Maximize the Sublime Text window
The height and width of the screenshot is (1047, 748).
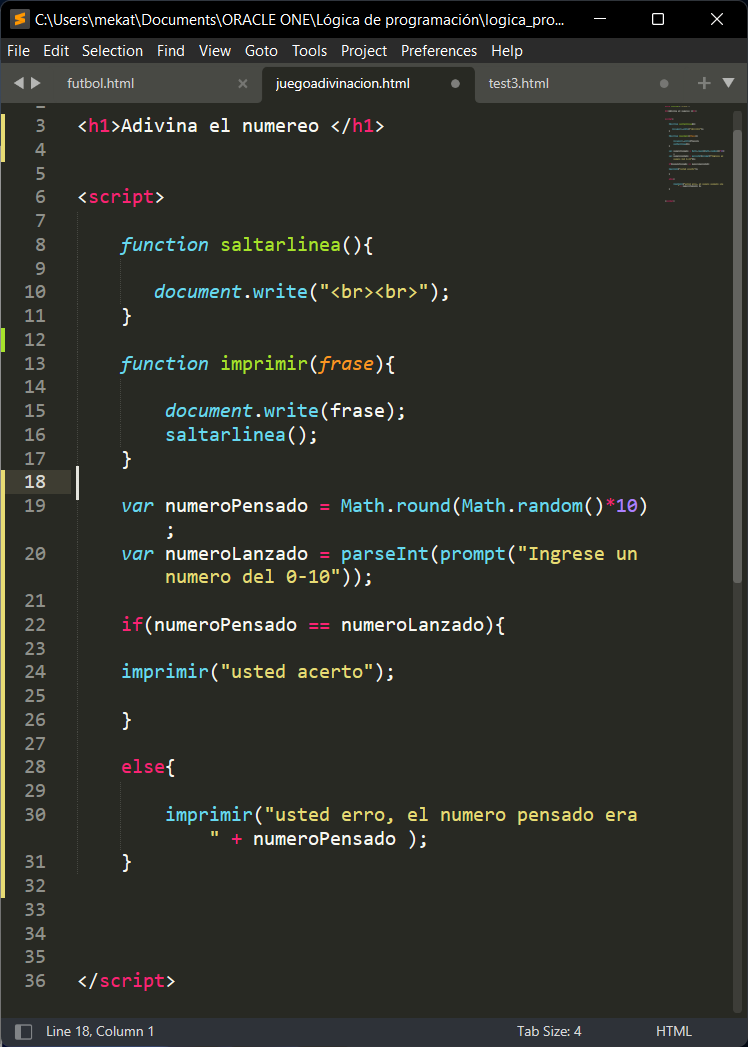pyautogui.click(x=658, y=19)
